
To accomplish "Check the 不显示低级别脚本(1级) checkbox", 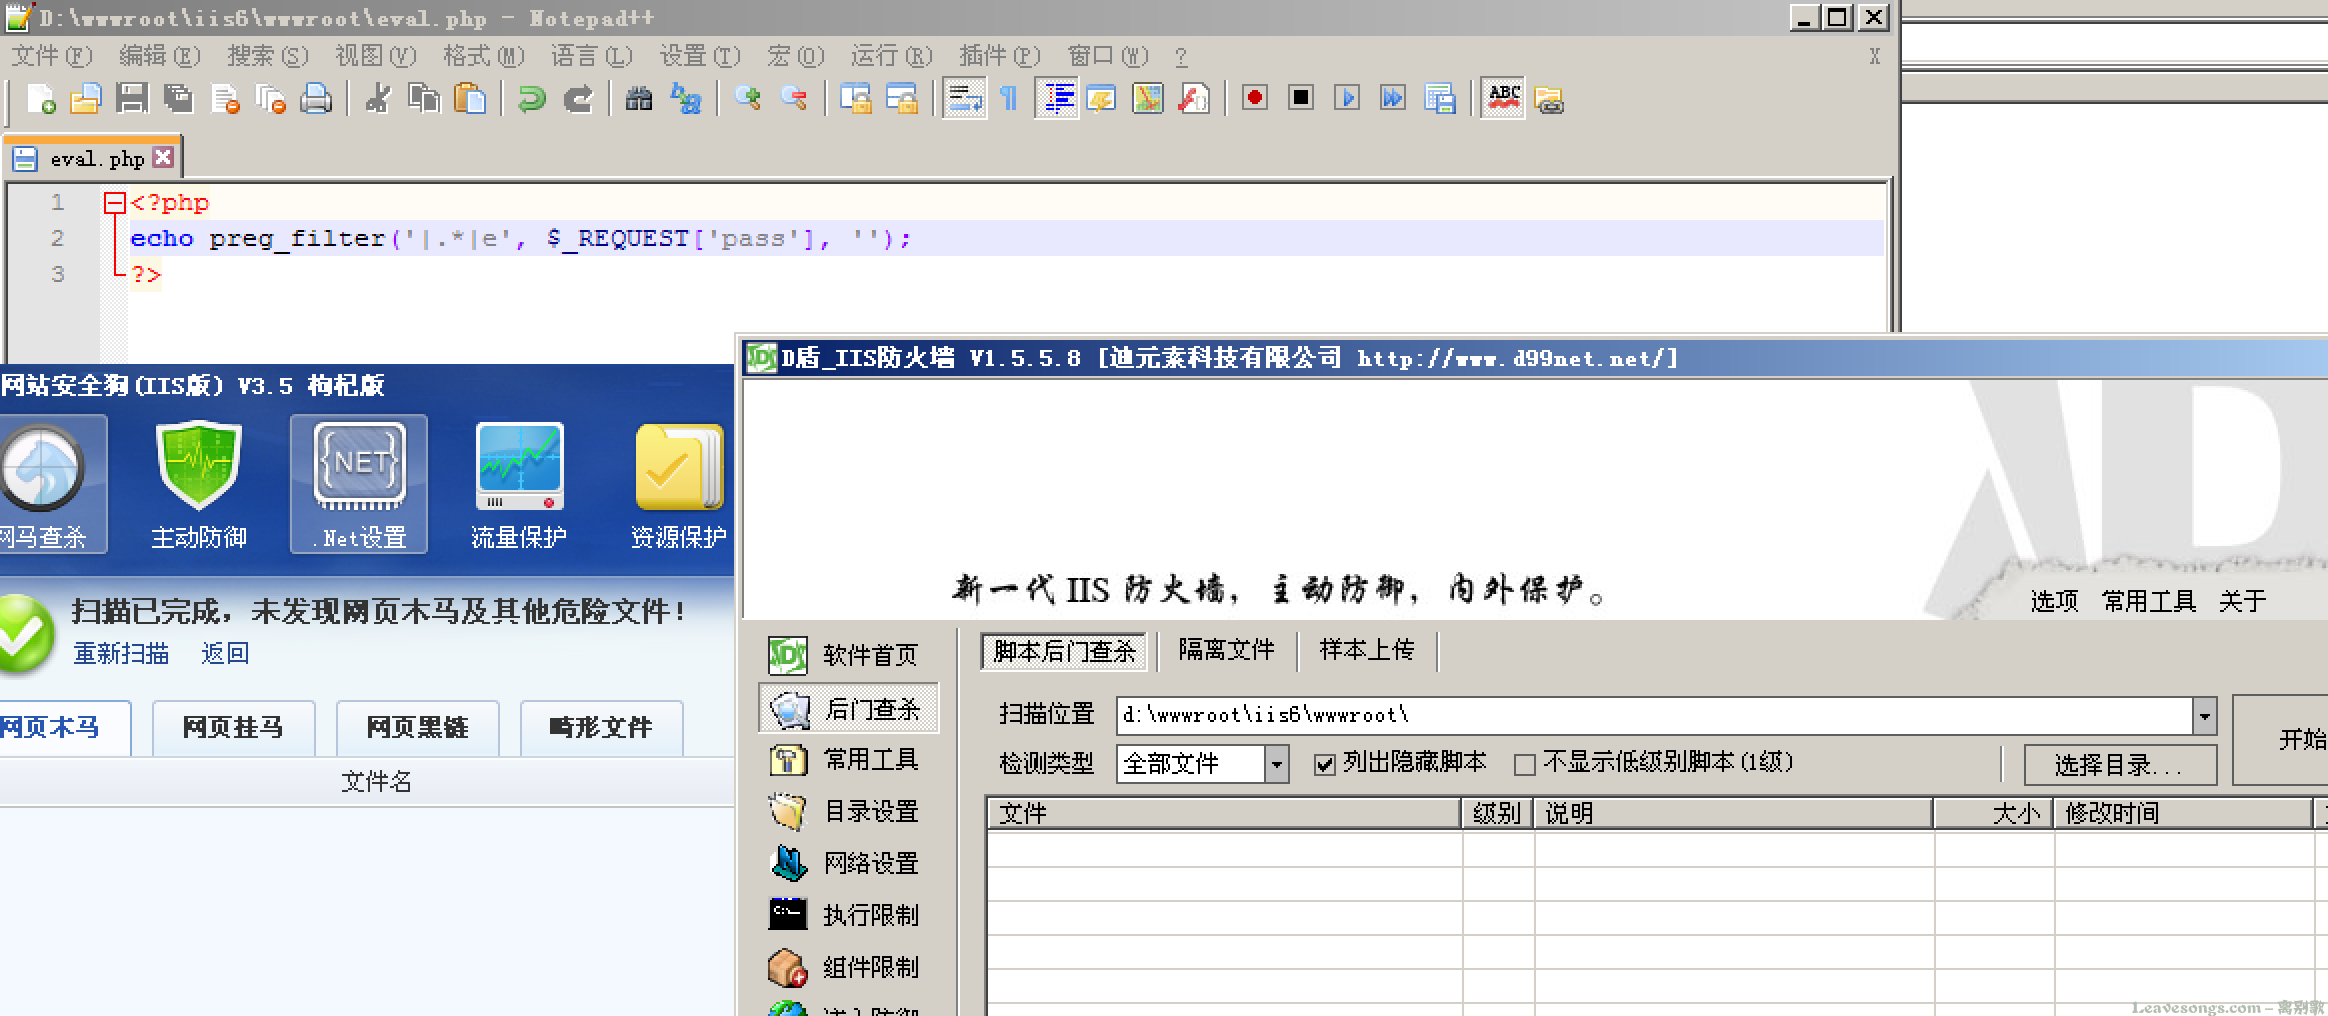I will [x=1525, y=765].
